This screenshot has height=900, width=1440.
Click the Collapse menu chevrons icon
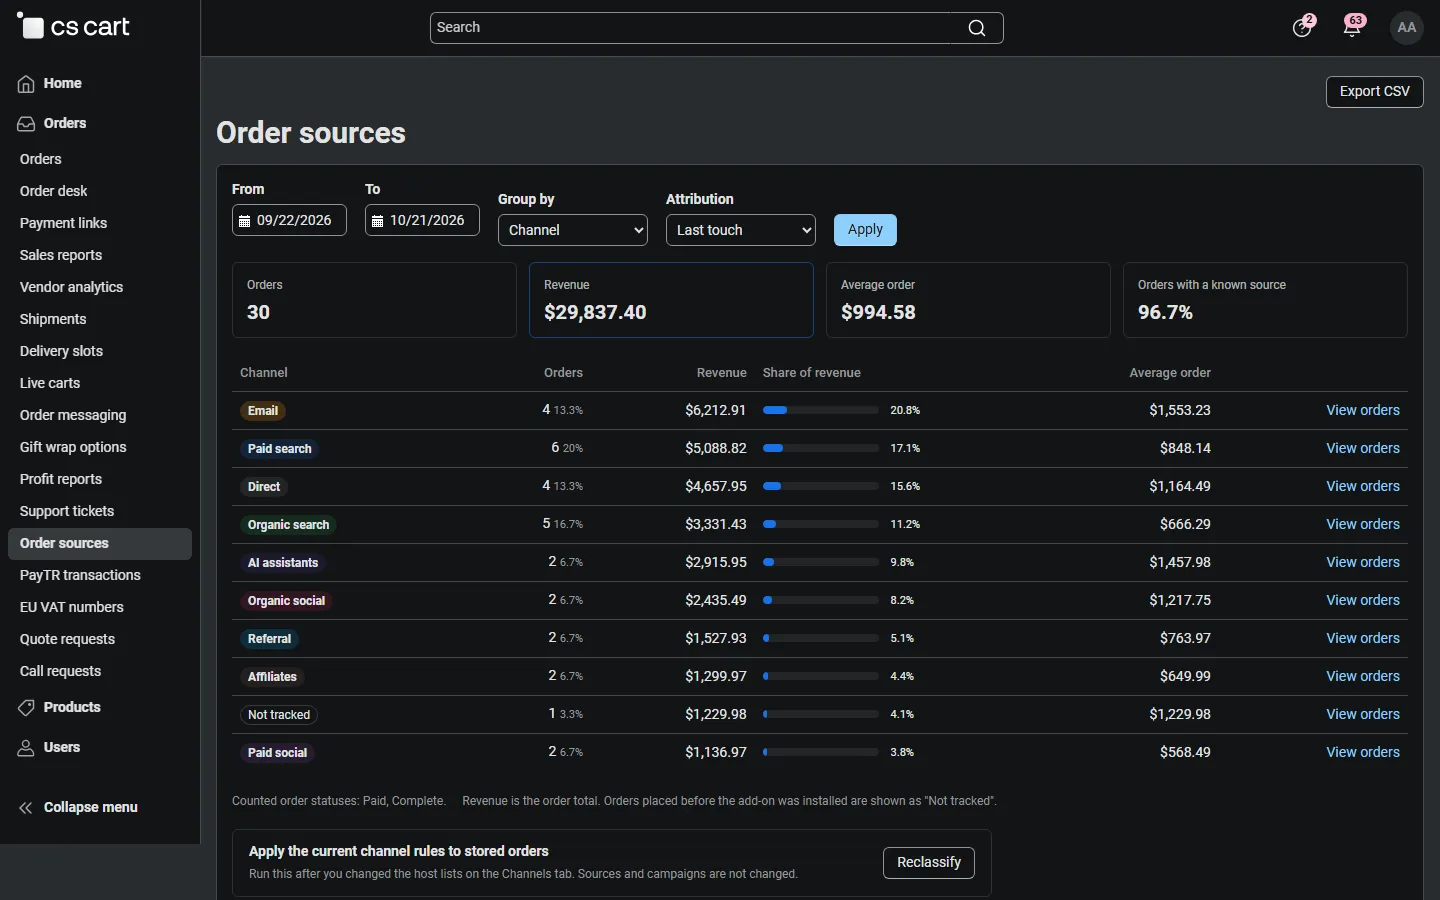[26, 808]
